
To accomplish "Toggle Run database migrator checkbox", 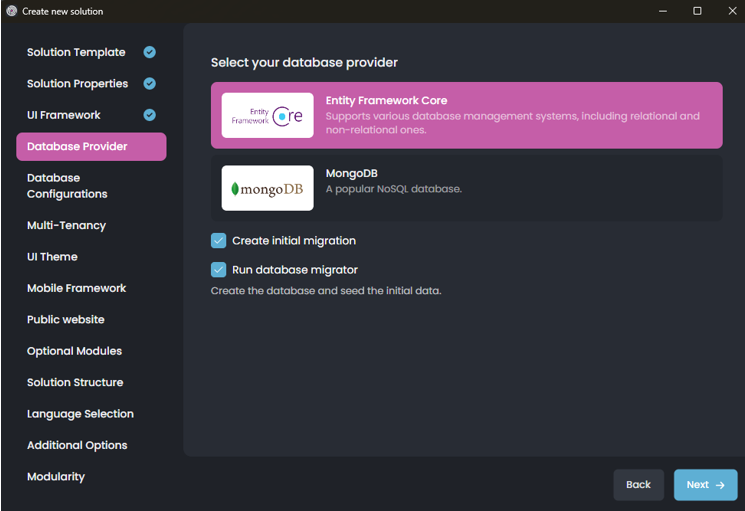I will click(219, 270).
